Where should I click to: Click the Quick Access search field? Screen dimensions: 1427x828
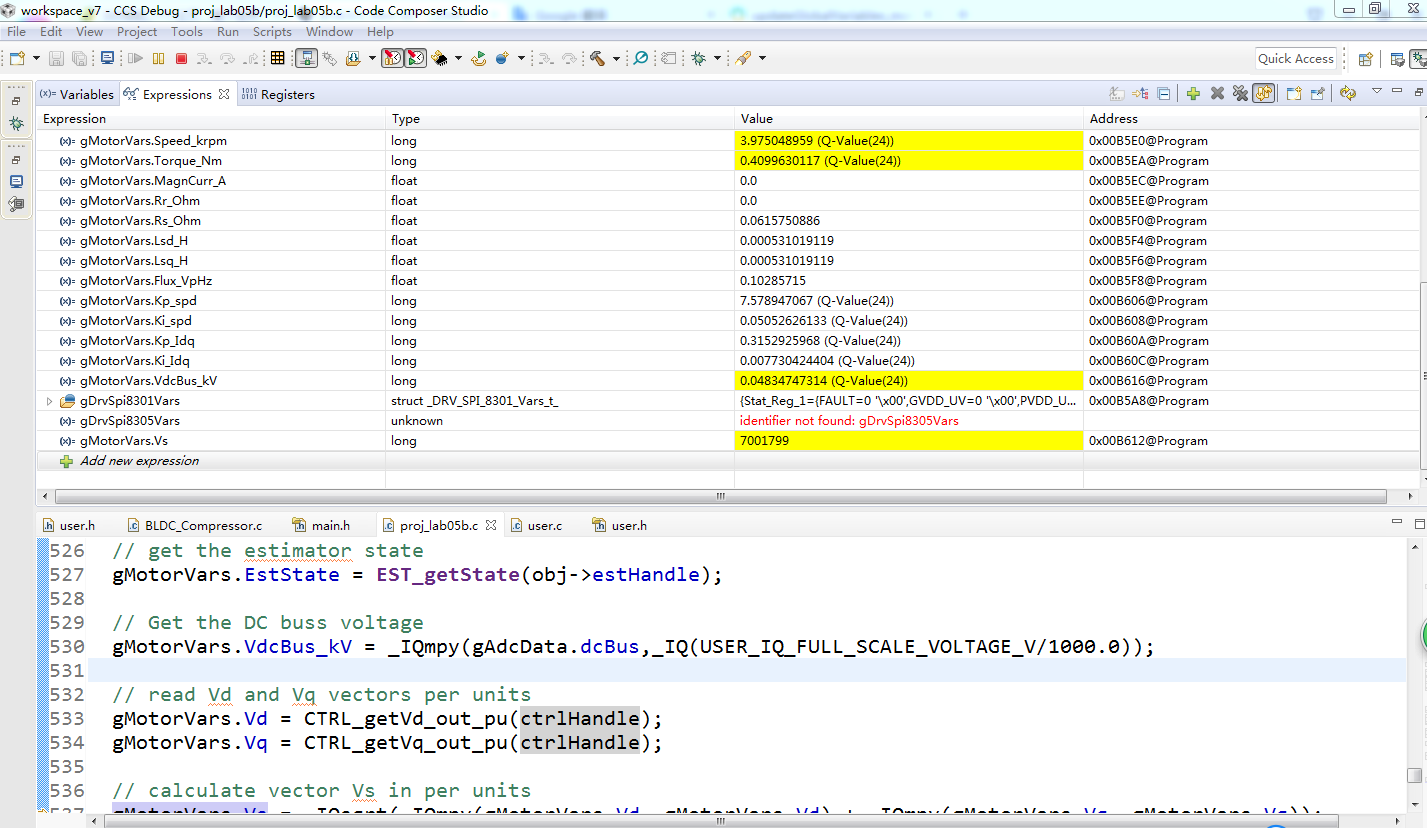[x=1295, y=59]
